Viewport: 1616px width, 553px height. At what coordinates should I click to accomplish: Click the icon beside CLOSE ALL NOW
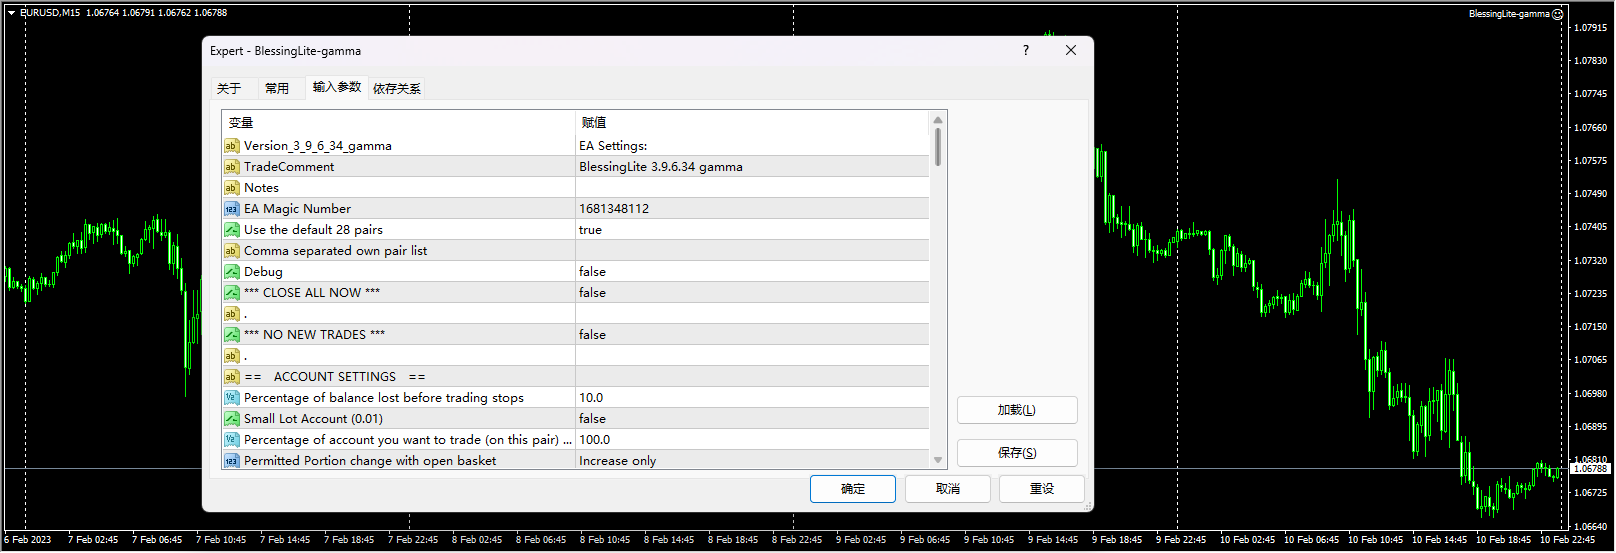(x=231, y=293)
